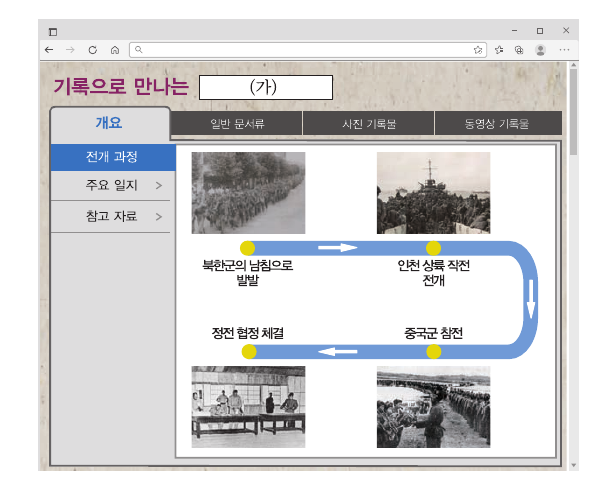Close the browser window
This screenshot has height=494, width=595.
pyautogui.click(x=566, y=30)
